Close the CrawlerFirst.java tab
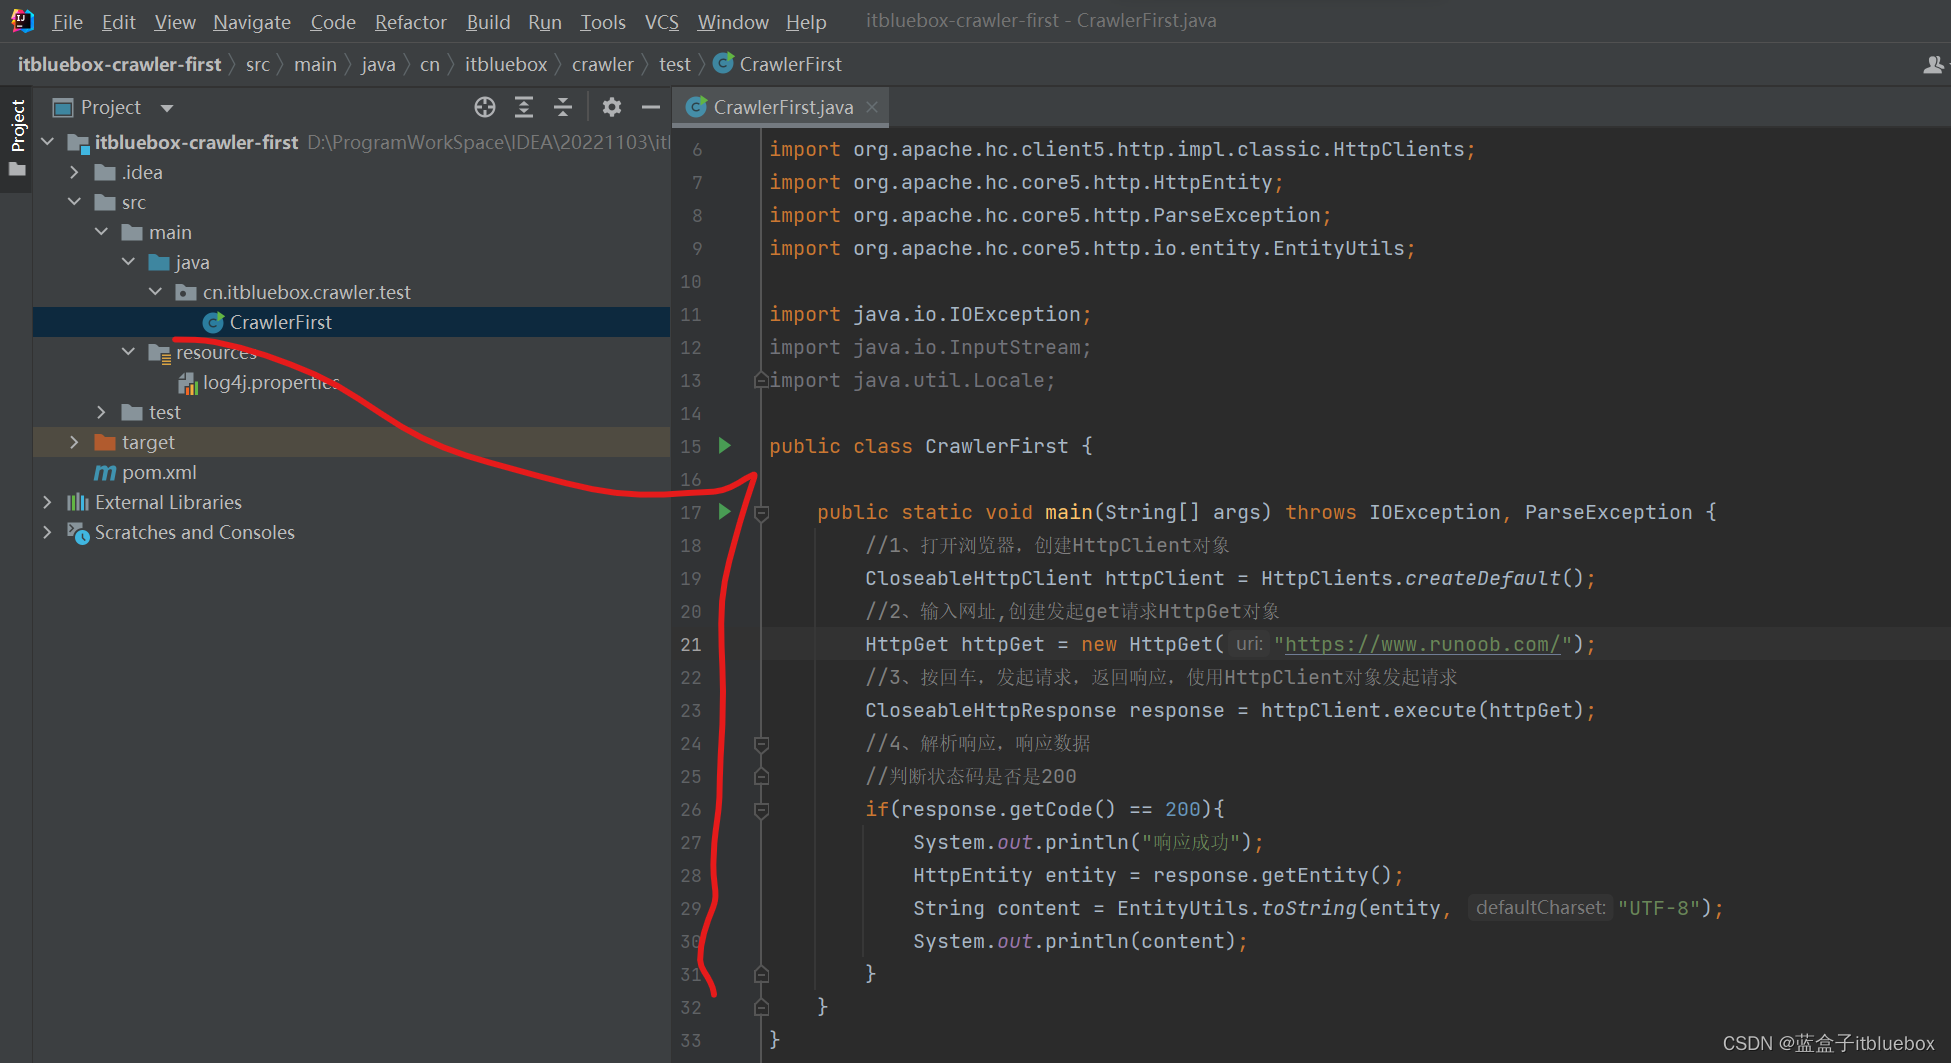Viewport: 1951px width, 1063px height. point(872,107)
